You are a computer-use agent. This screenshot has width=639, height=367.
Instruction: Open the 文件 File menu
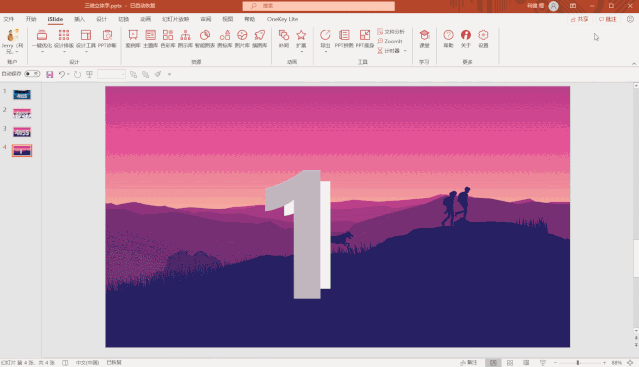[9, 19]
